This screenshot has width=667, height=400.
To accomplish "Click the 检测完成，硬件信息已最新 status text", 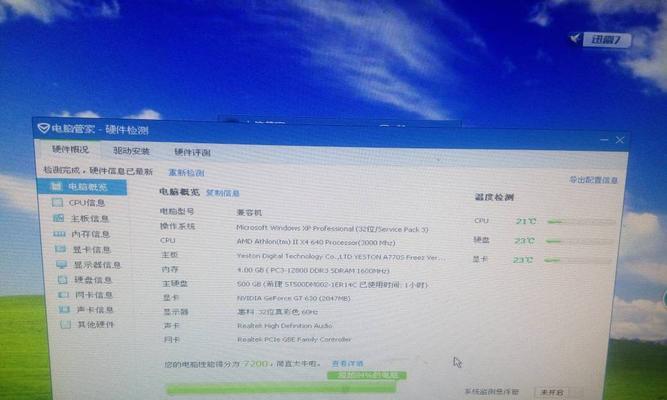I will tap(97, 171).
